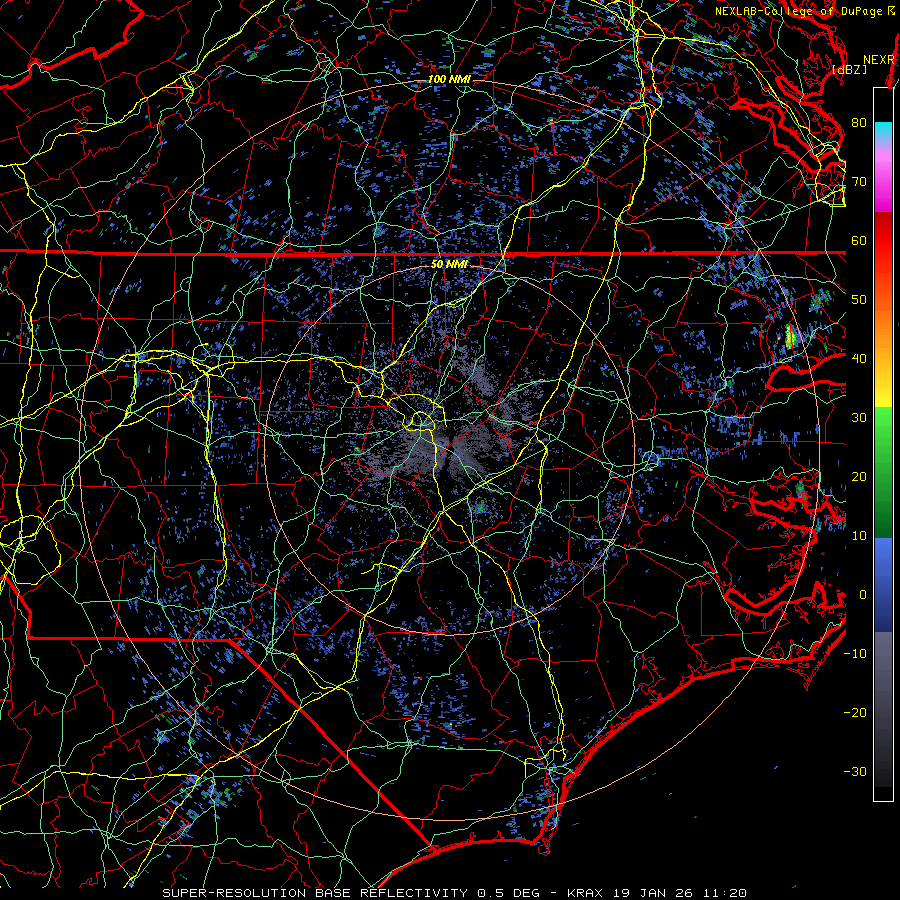Pick the magenta-pink segment of the color bar

pos(883,178)
